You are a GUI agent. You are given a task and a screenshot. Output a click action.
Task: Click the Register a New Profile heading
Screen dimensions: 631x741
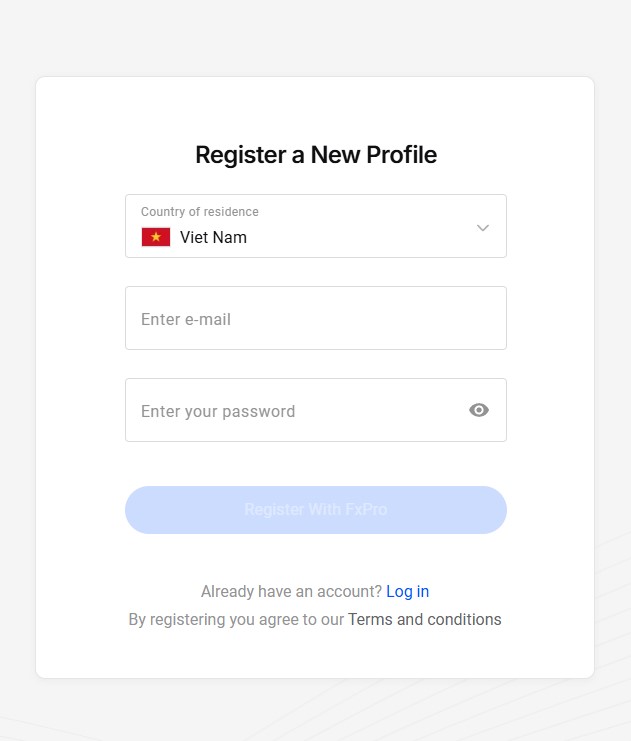pyautogui.click(x=315, y=155)
